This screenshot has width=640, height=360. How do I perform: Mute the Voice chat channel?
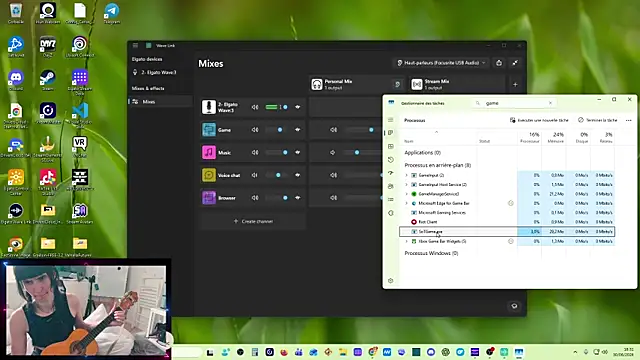click(x=255, y=175)
